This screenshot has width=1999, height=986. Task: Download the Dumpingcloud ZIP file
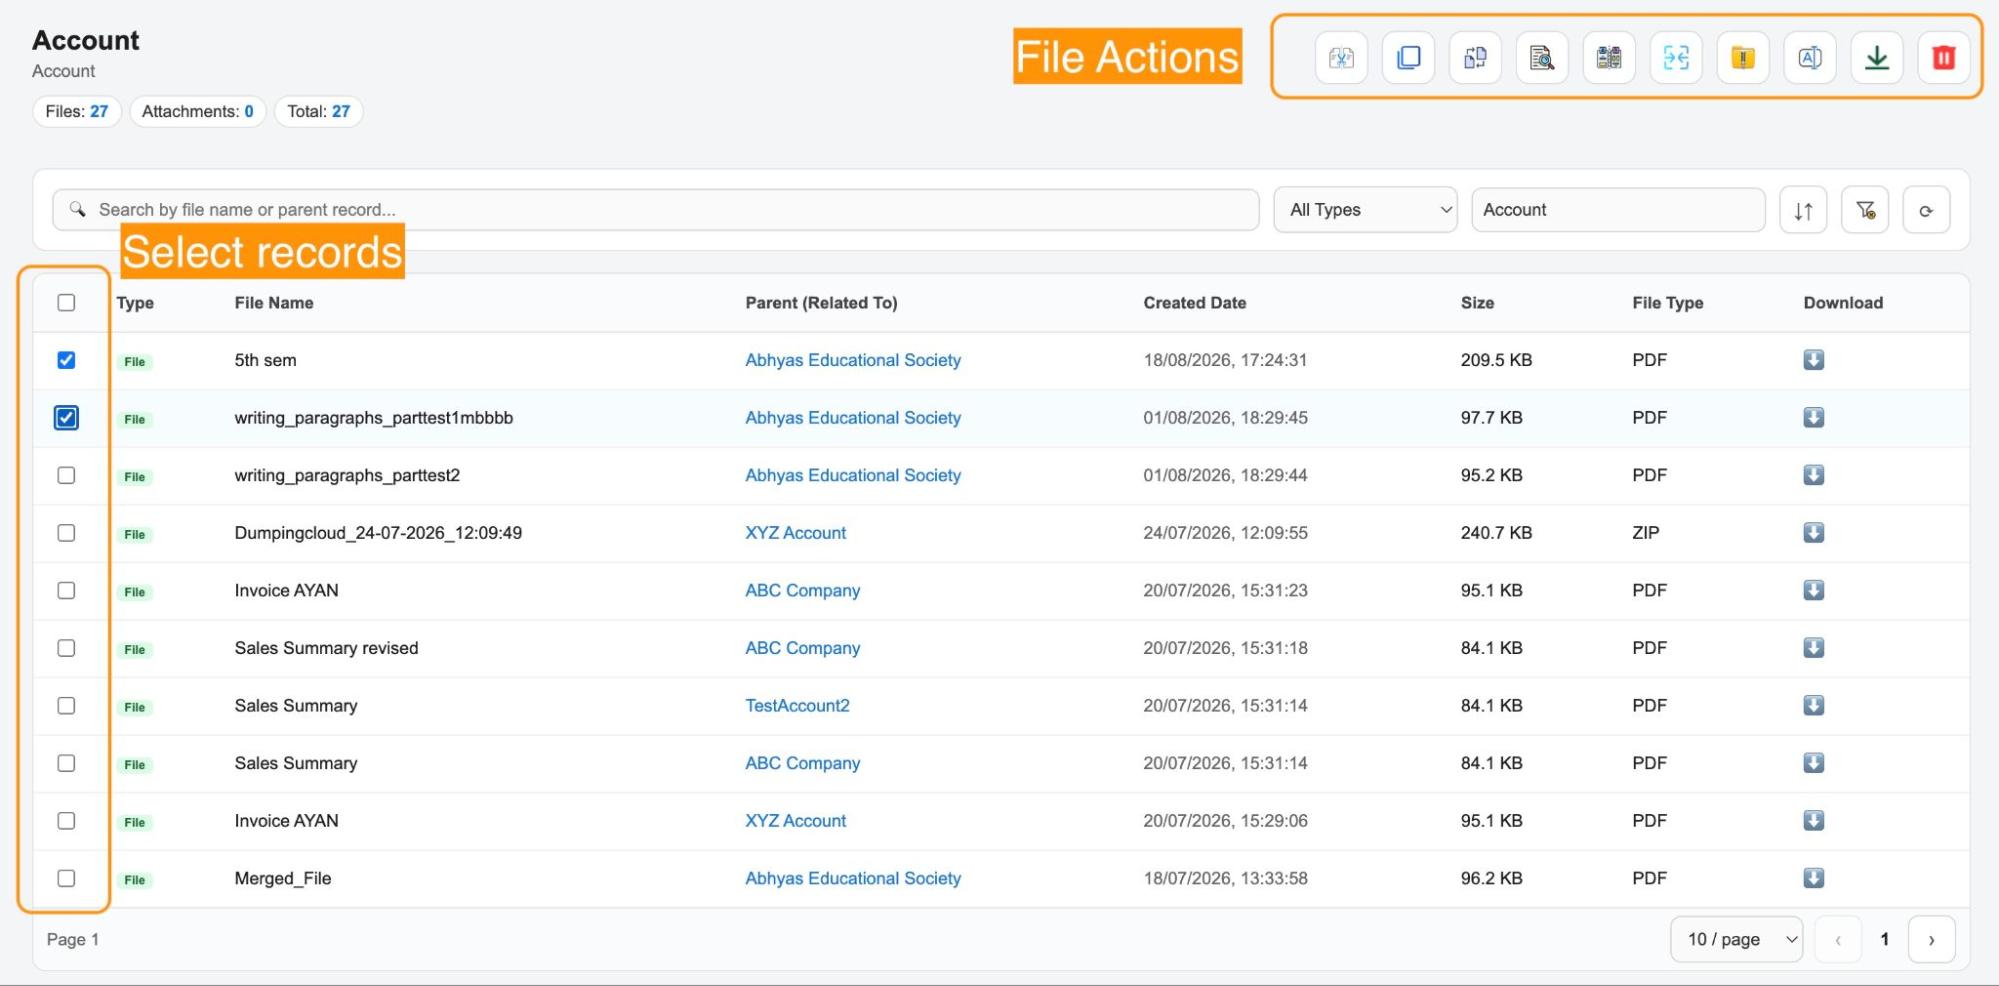click(1813, 533)
